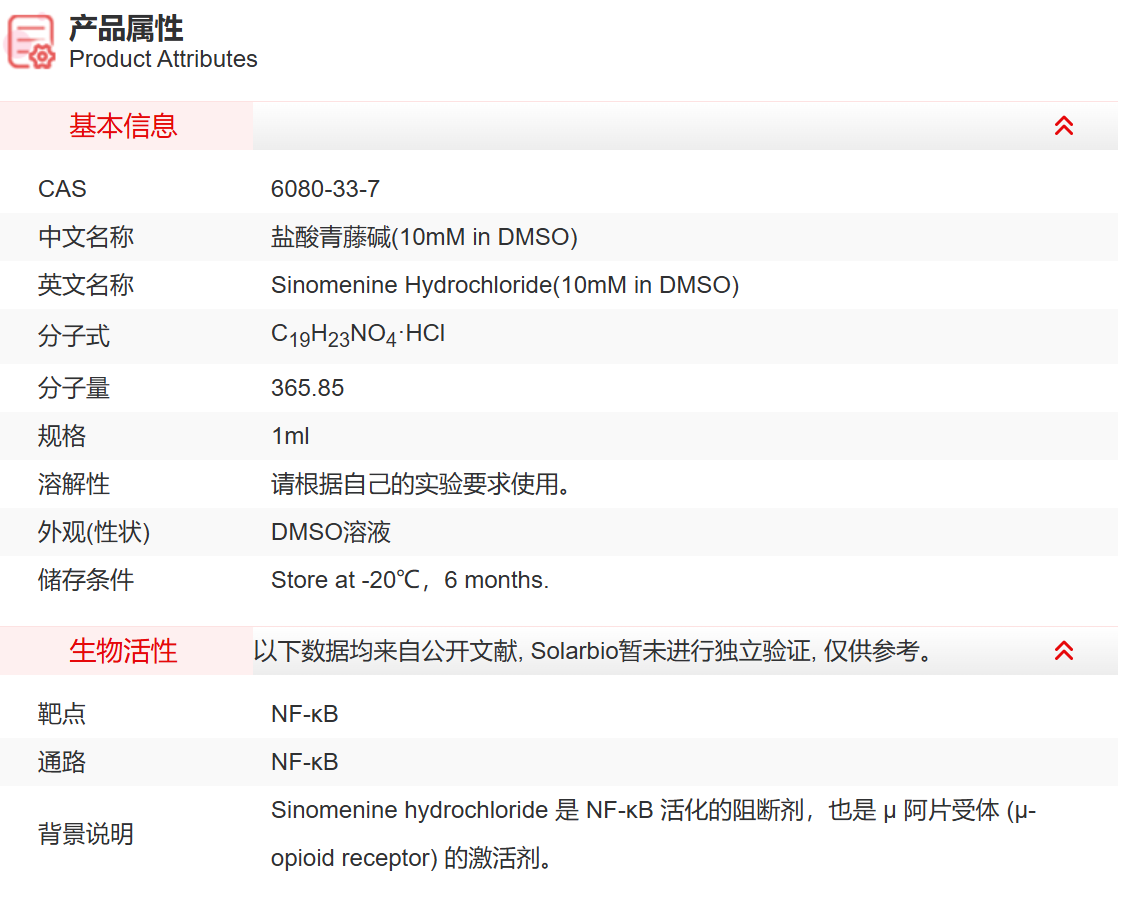
Task: Click the molecular weight value 365.85
Action: [307, 387]
